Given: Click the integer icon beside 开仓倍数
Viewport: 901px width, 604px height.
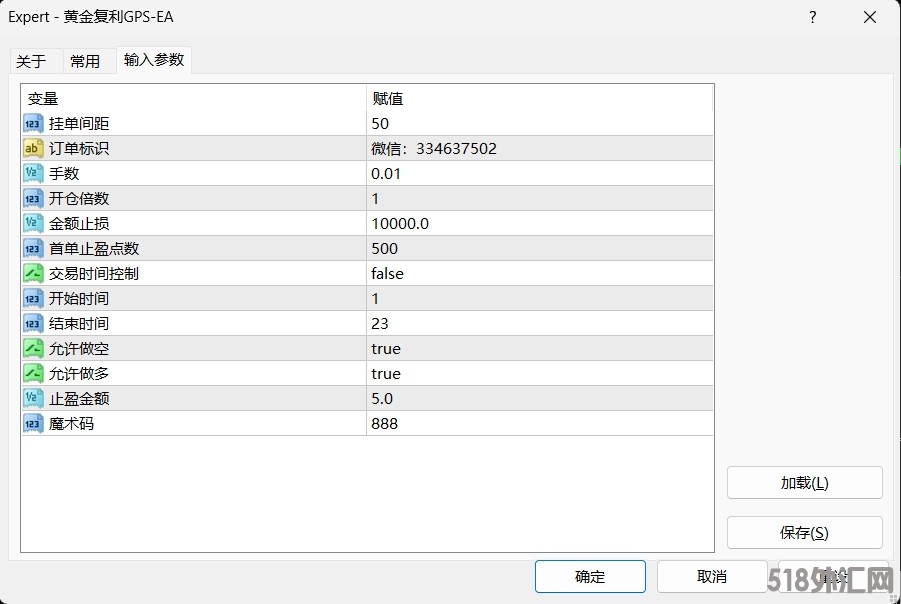Looking at the screenshot, I should click(x=33, y=198).
